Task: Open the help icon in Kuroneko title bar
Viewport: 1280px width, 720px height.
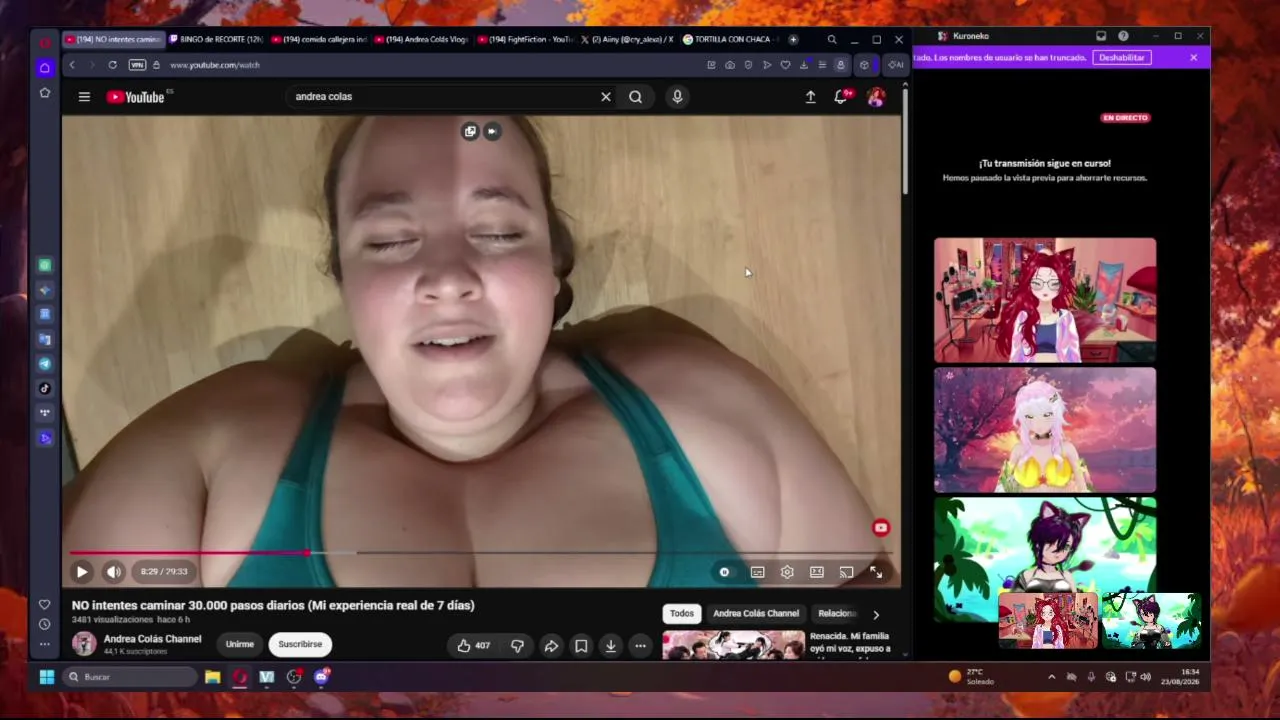Action: pos(1123,36)
